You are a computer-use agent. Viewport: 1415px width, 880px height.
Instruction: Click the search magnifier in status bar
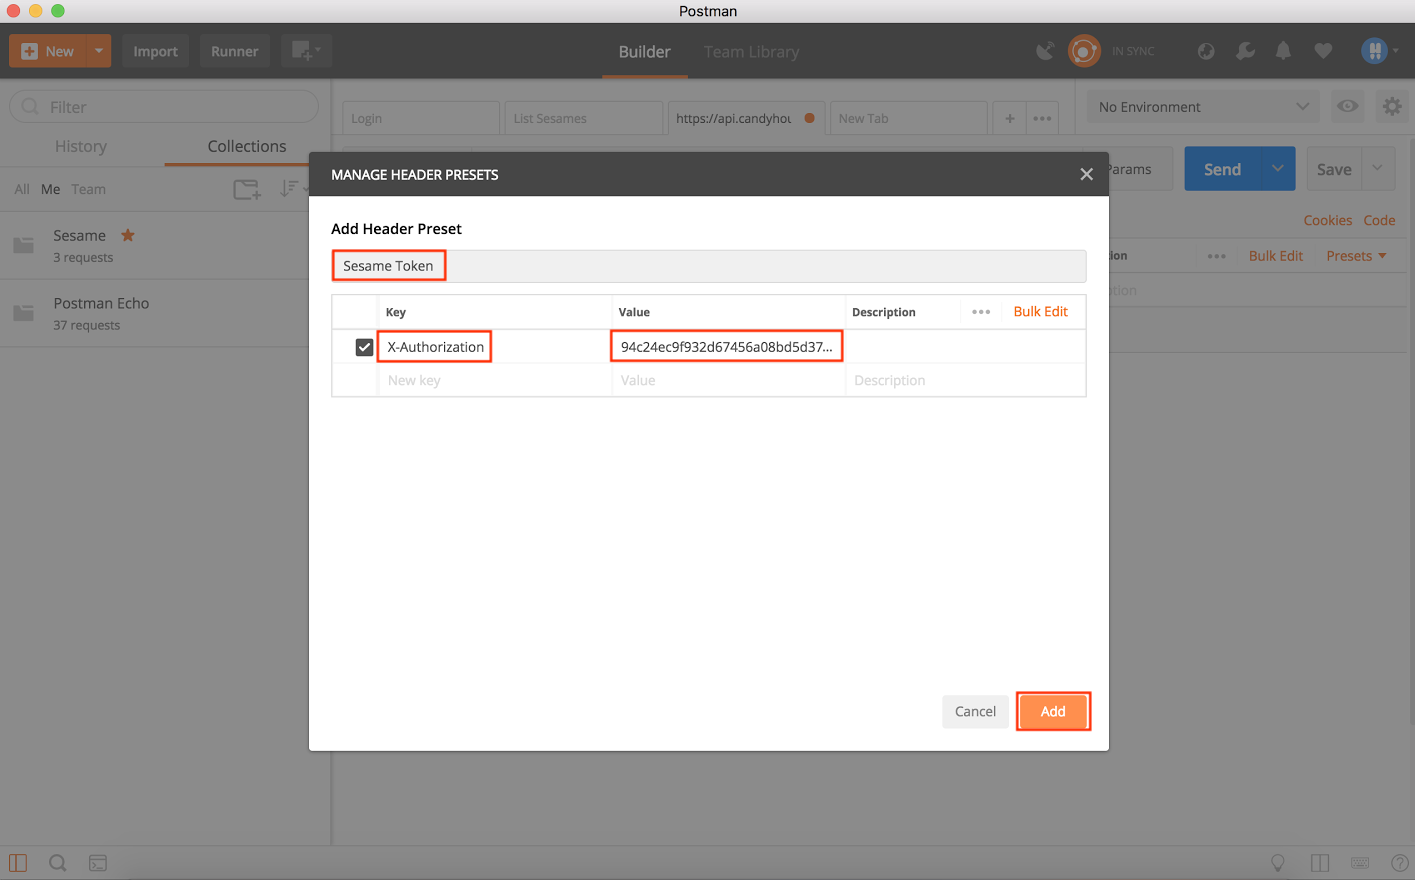(x=58, y=863)
